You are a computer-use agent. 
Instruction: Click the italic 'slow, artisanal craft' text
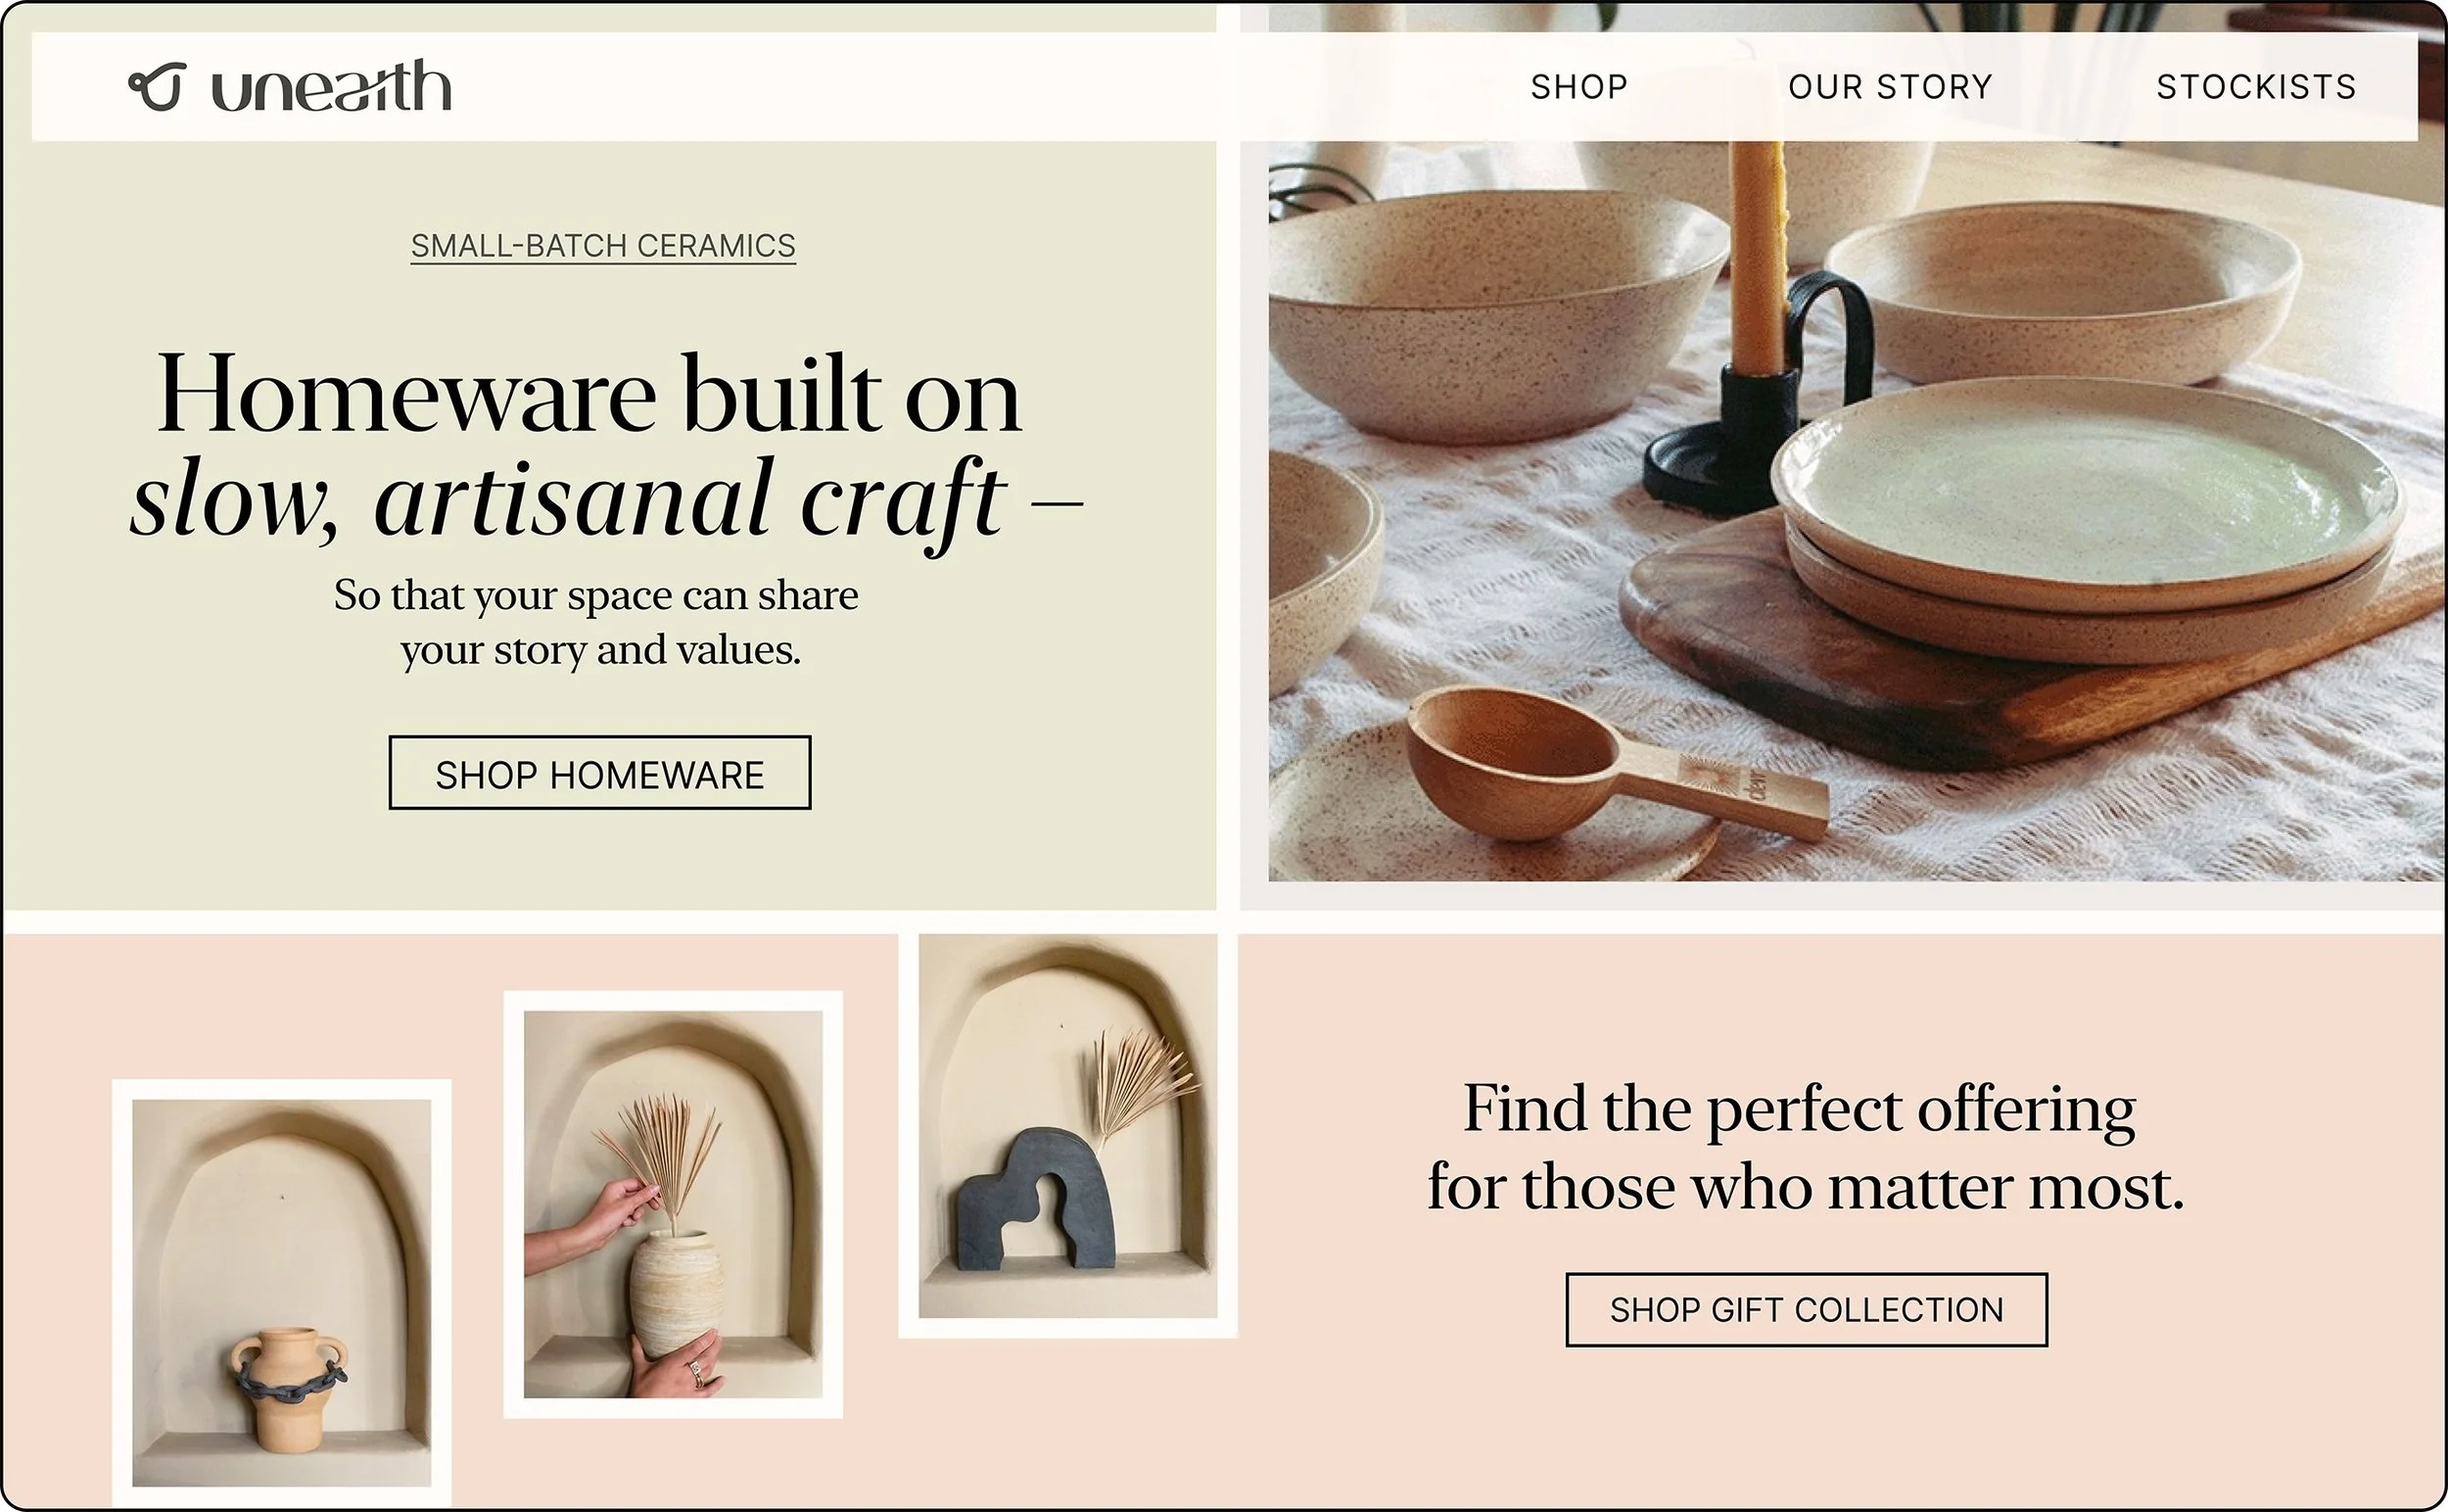567,497
